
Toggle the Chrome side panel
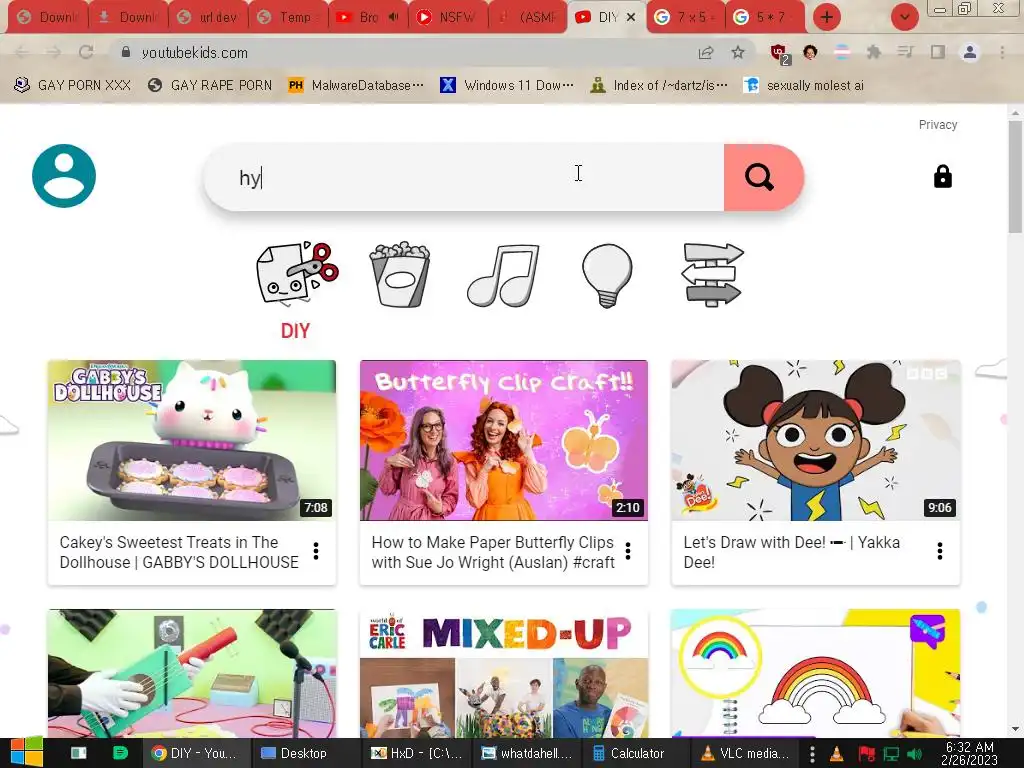[x=937, y=52]
